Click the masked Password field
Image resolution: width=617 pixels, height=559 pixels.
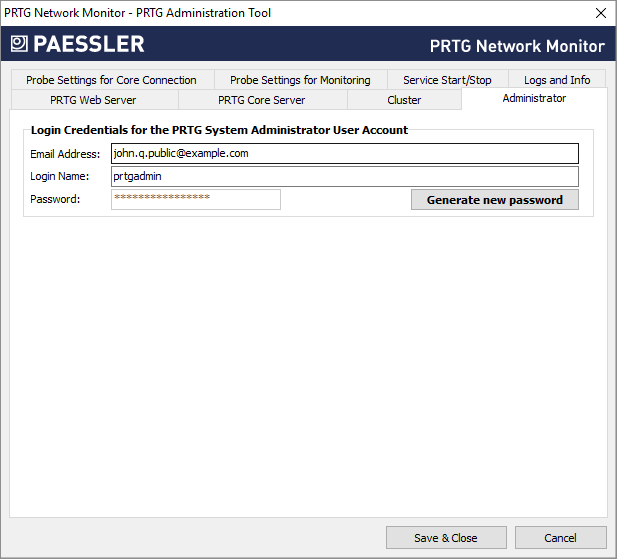[x=195, y=199]
